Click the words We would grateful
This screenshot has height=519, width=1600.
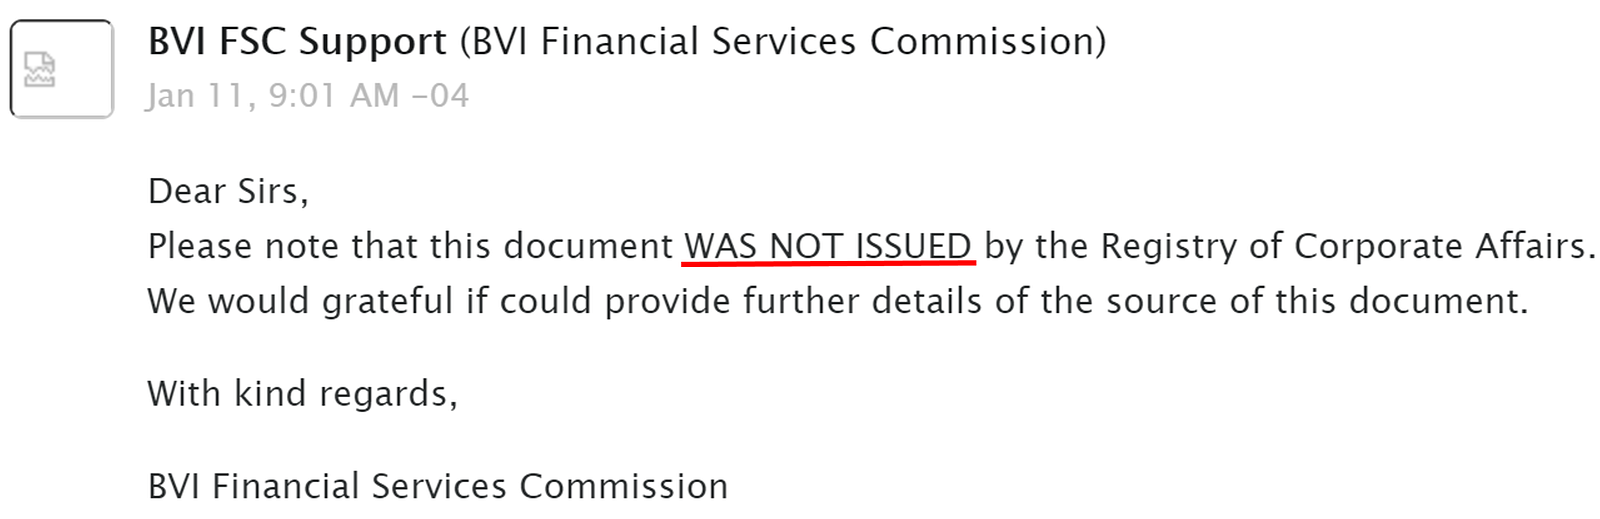tap(300, 301)
